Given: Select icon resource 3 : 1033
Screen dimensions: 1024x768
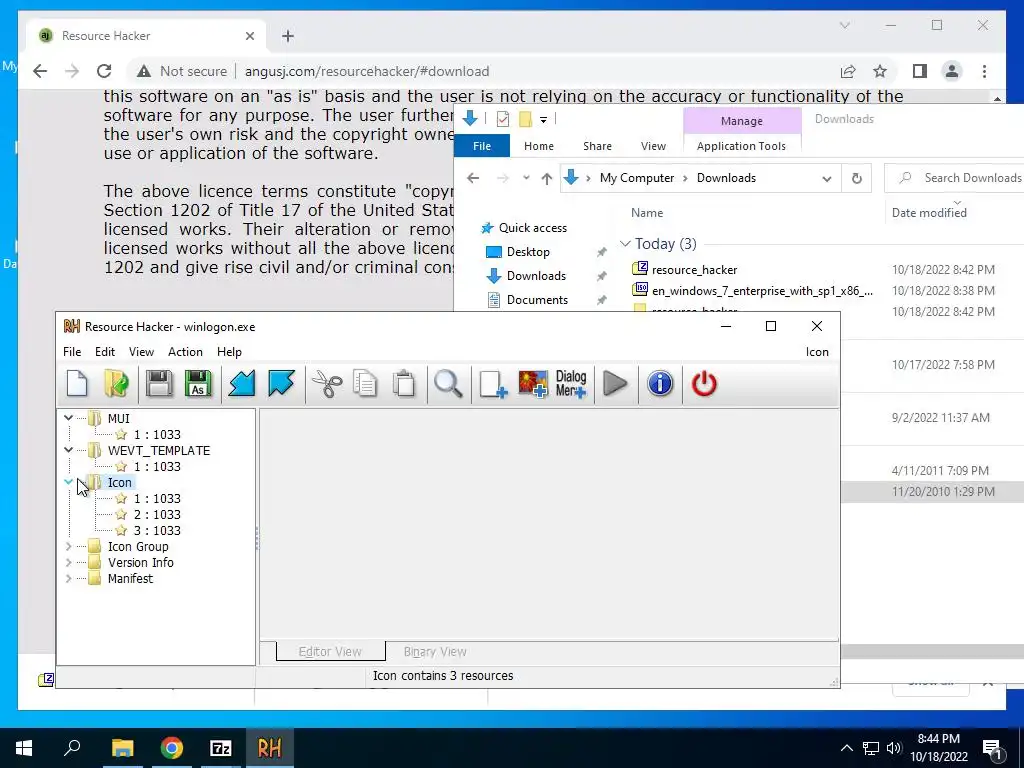Looking at the screenshot, I should tap(157, 530).
